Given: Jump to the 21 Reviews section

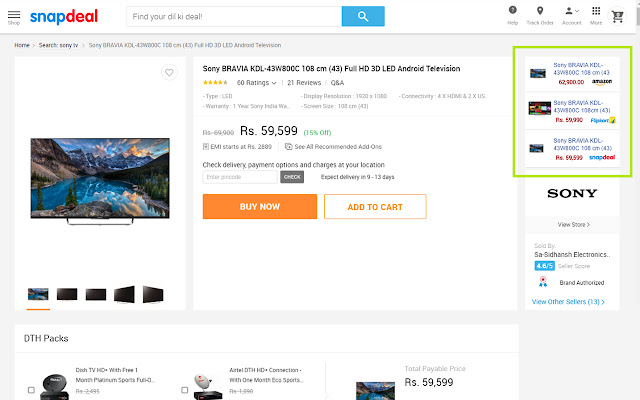Looking at the screenshot, I should (x=304, y=83).
